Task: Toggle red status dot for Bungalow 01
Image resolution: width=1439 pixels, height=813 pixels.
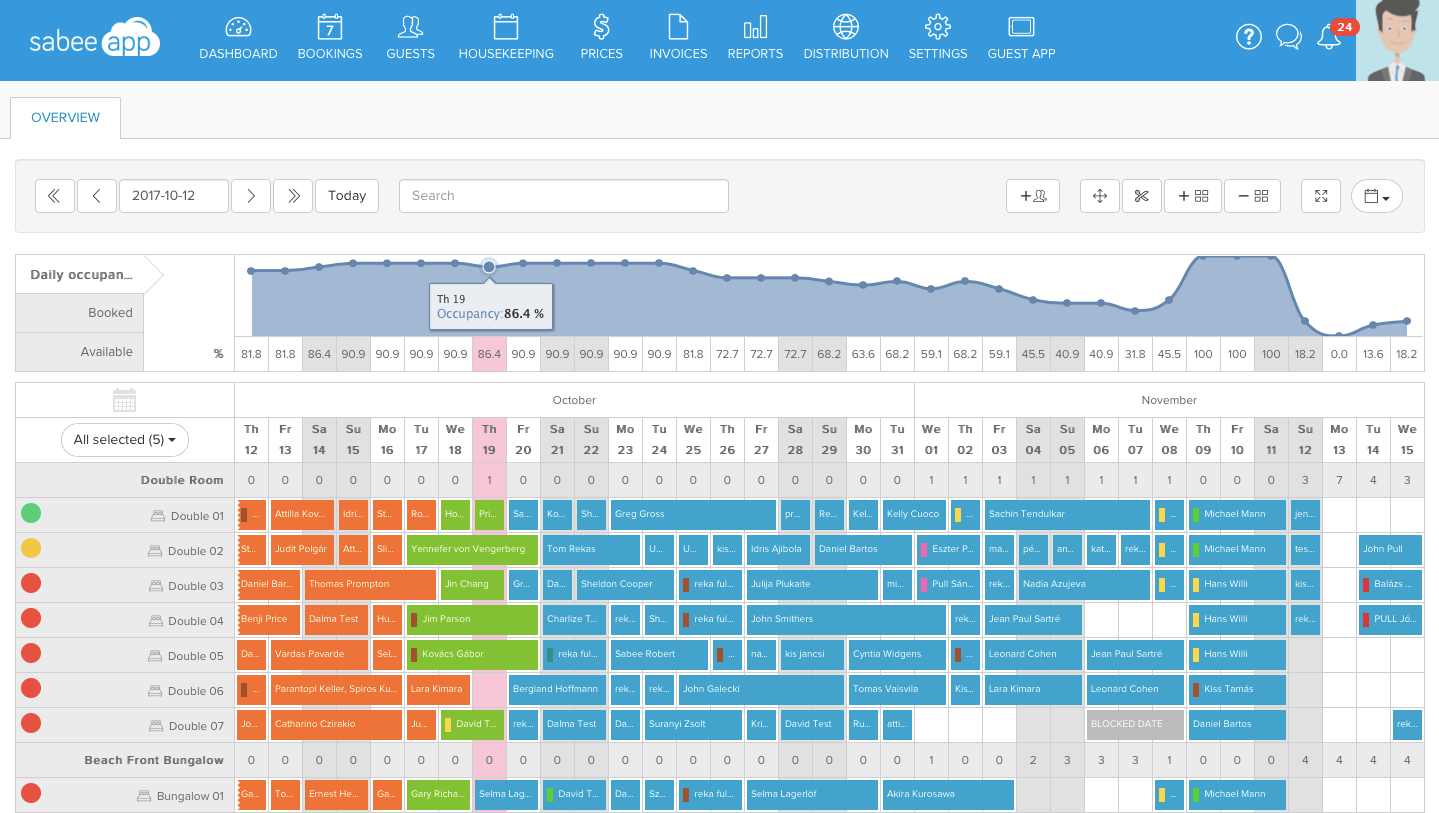Action: coord(31,794)
